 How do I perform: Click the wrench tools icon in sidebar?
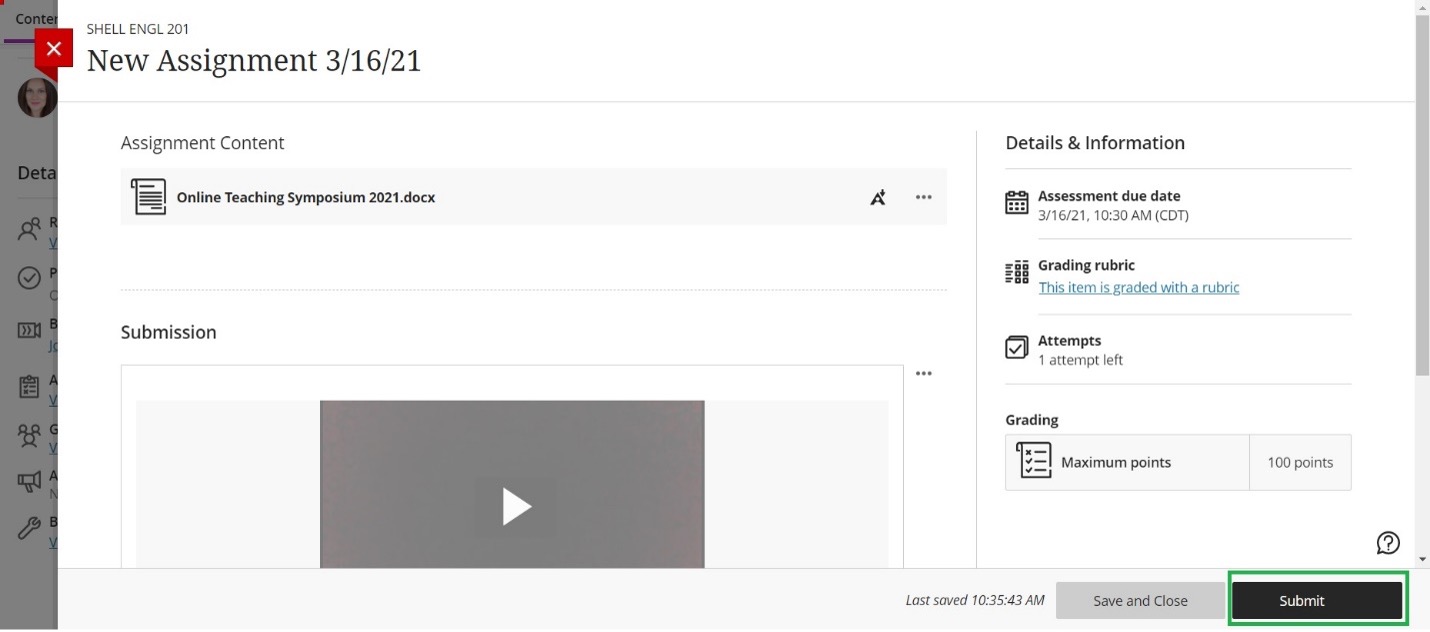pos(30,528)
